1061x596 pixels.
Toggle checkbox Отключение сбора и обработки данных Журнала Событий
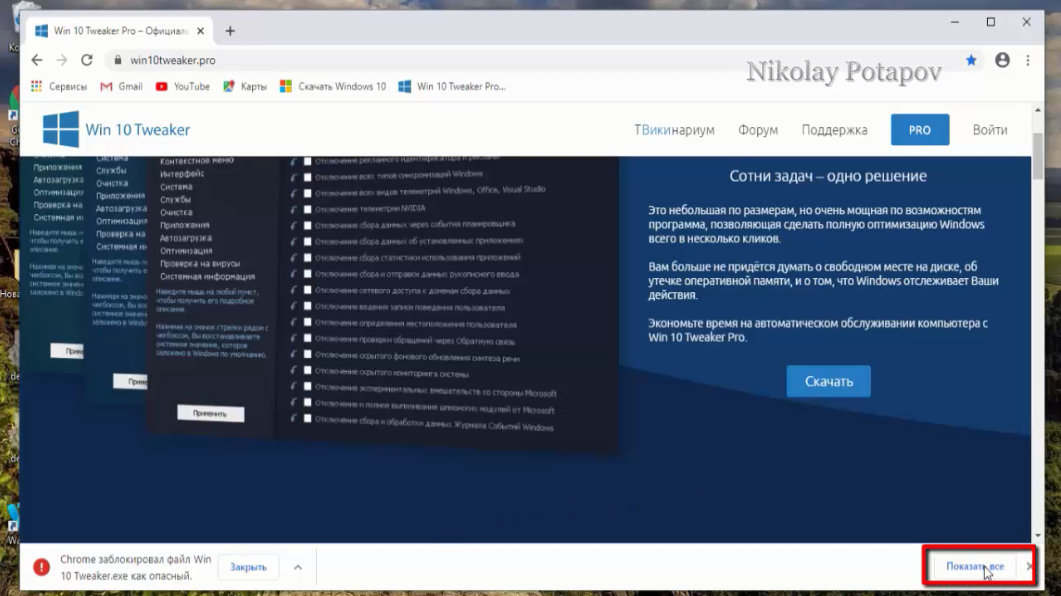pos(307,419)
